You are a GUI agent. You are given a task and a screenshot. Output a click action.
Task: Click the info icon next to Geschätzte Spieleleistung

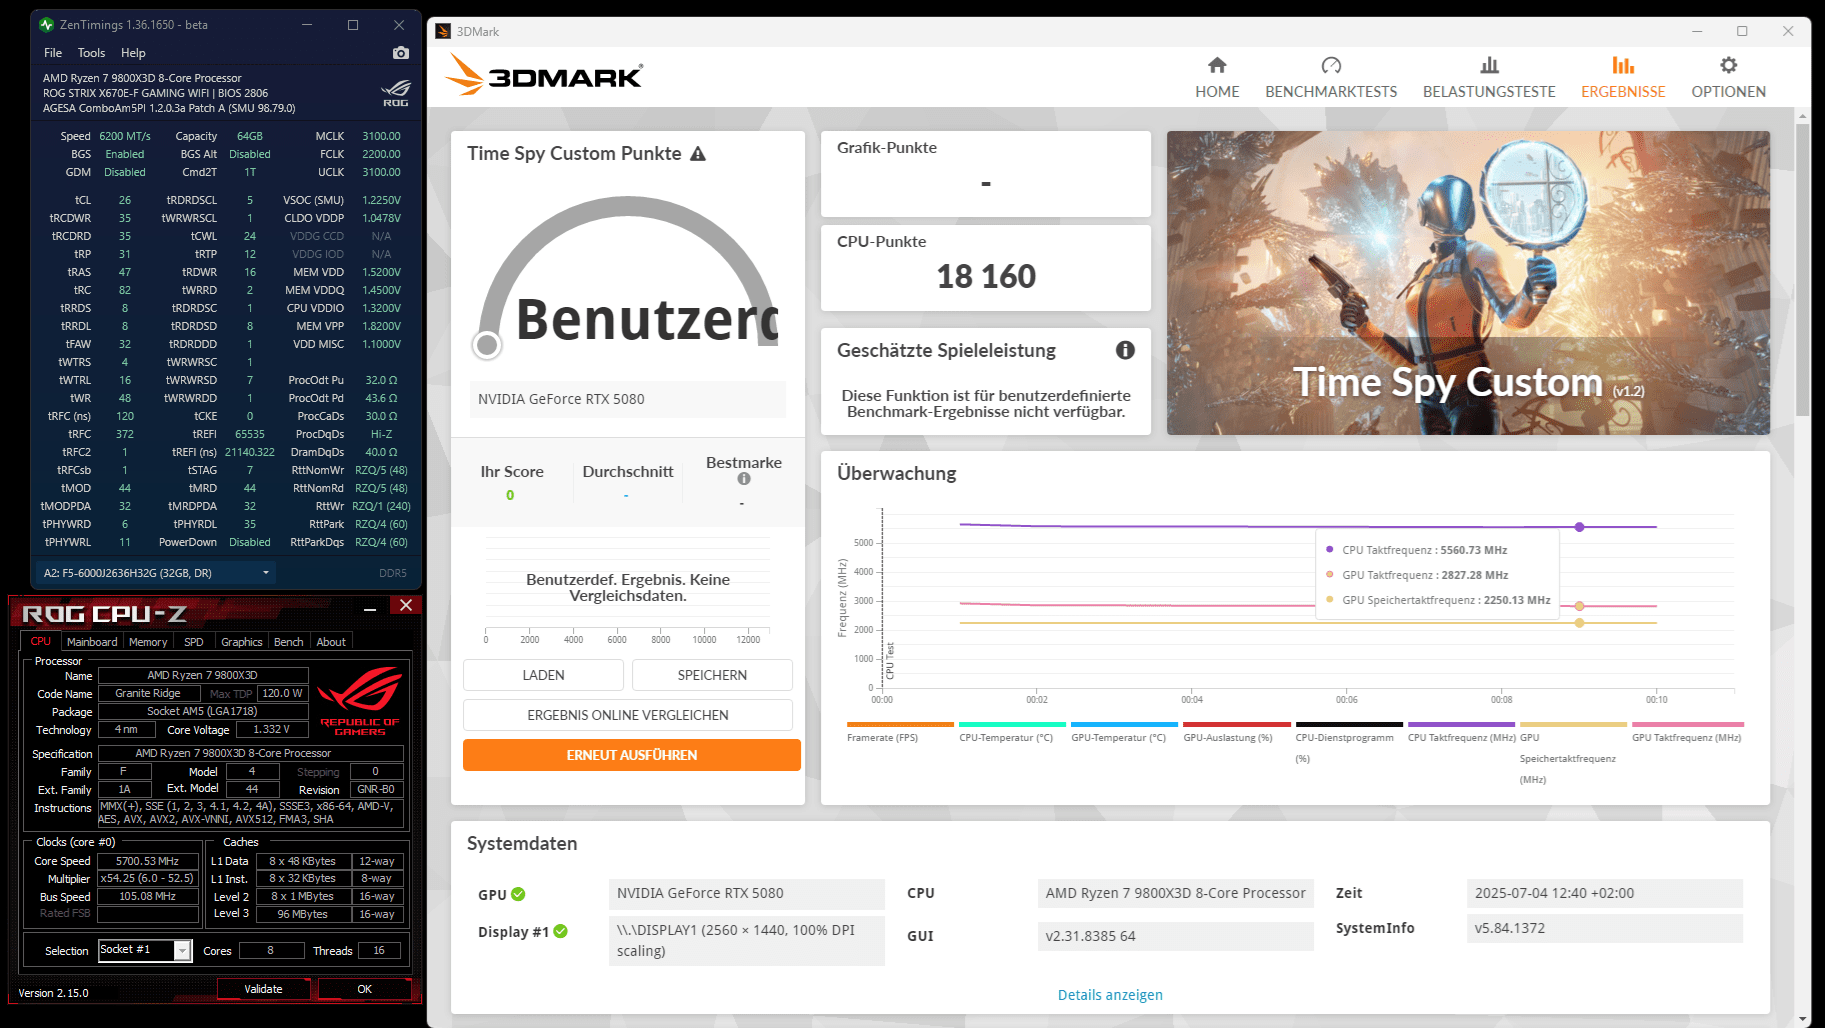pos(1125,350)
